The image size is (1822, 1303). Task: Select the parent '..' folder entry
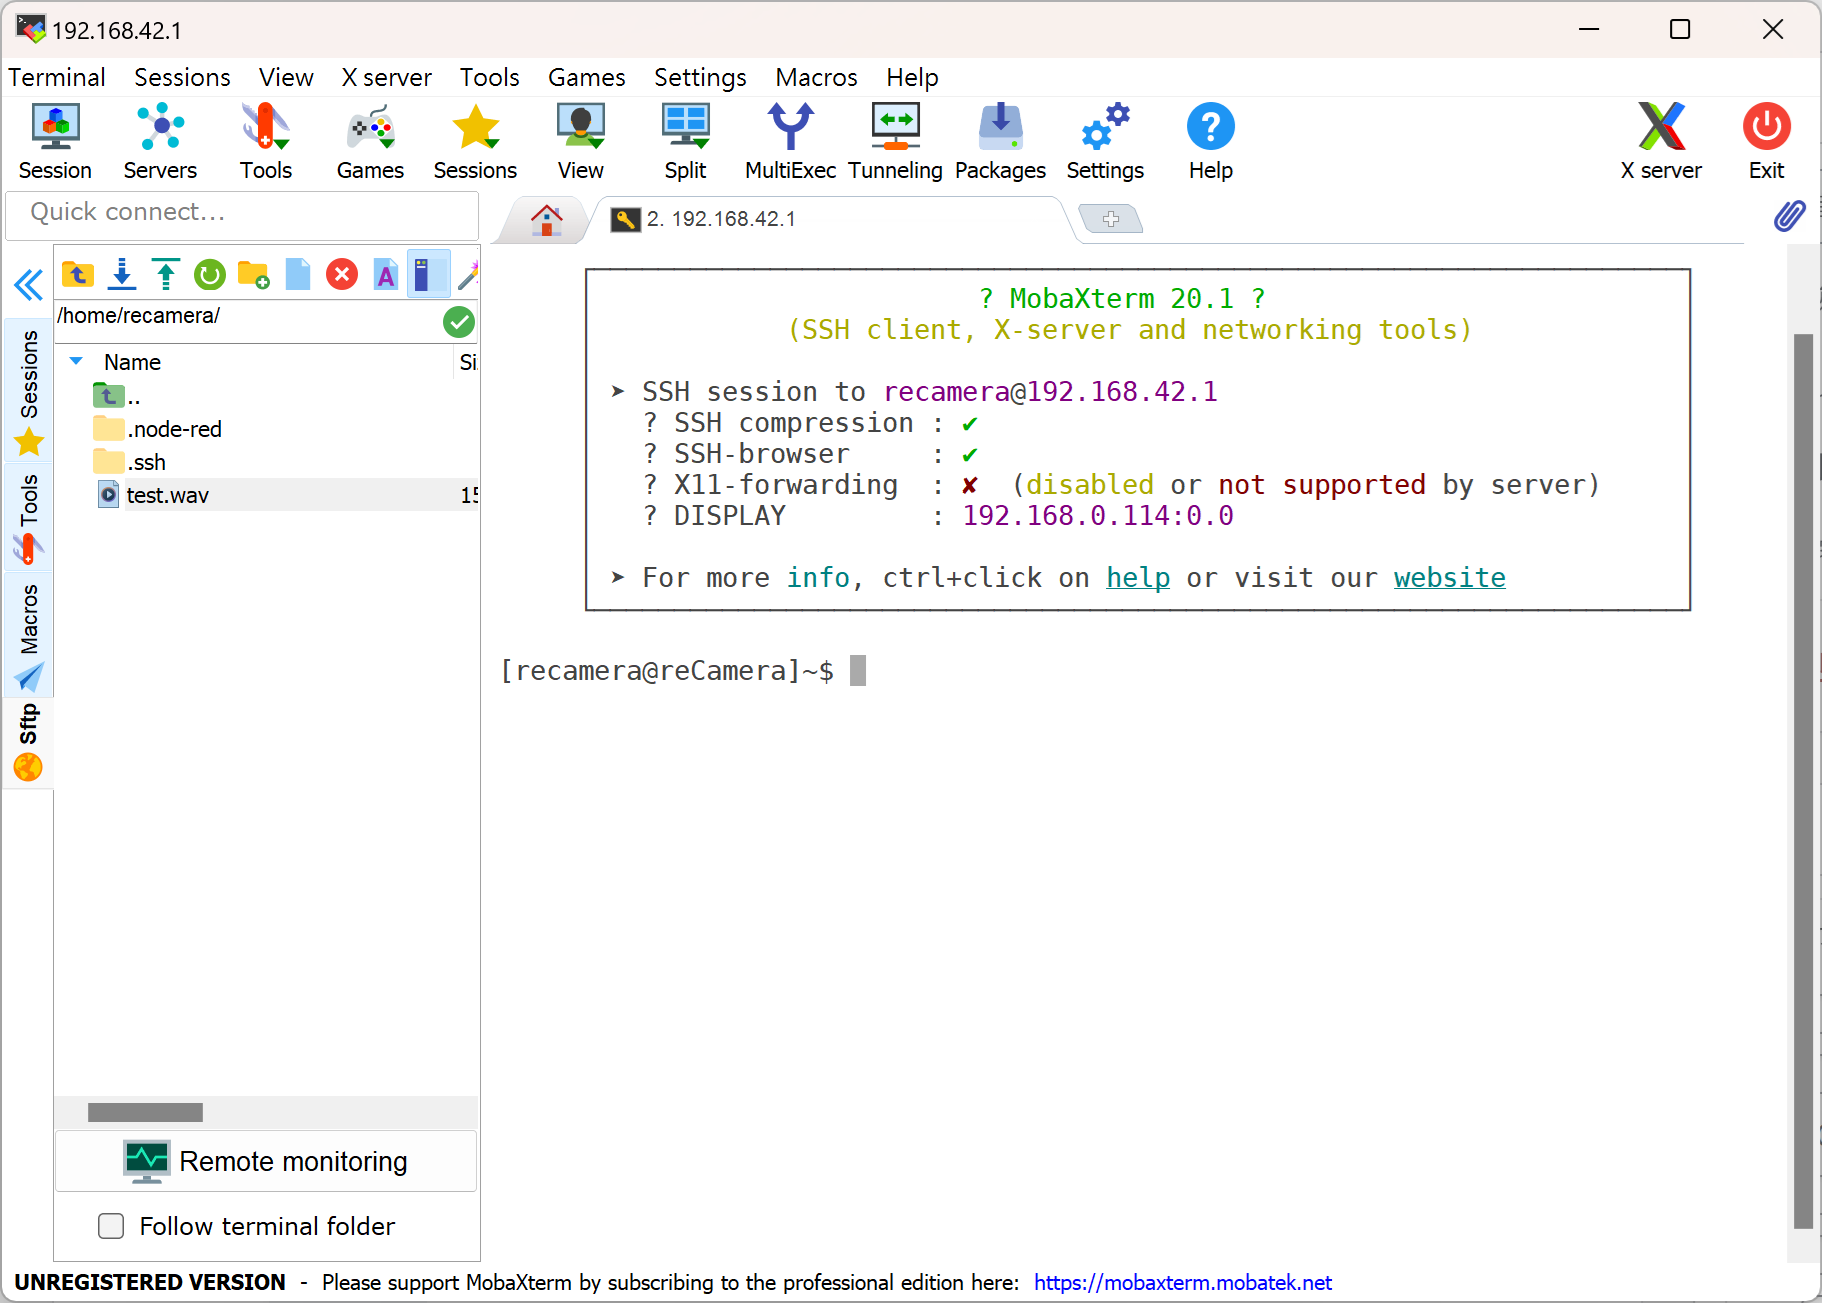(x=117, y=396)
